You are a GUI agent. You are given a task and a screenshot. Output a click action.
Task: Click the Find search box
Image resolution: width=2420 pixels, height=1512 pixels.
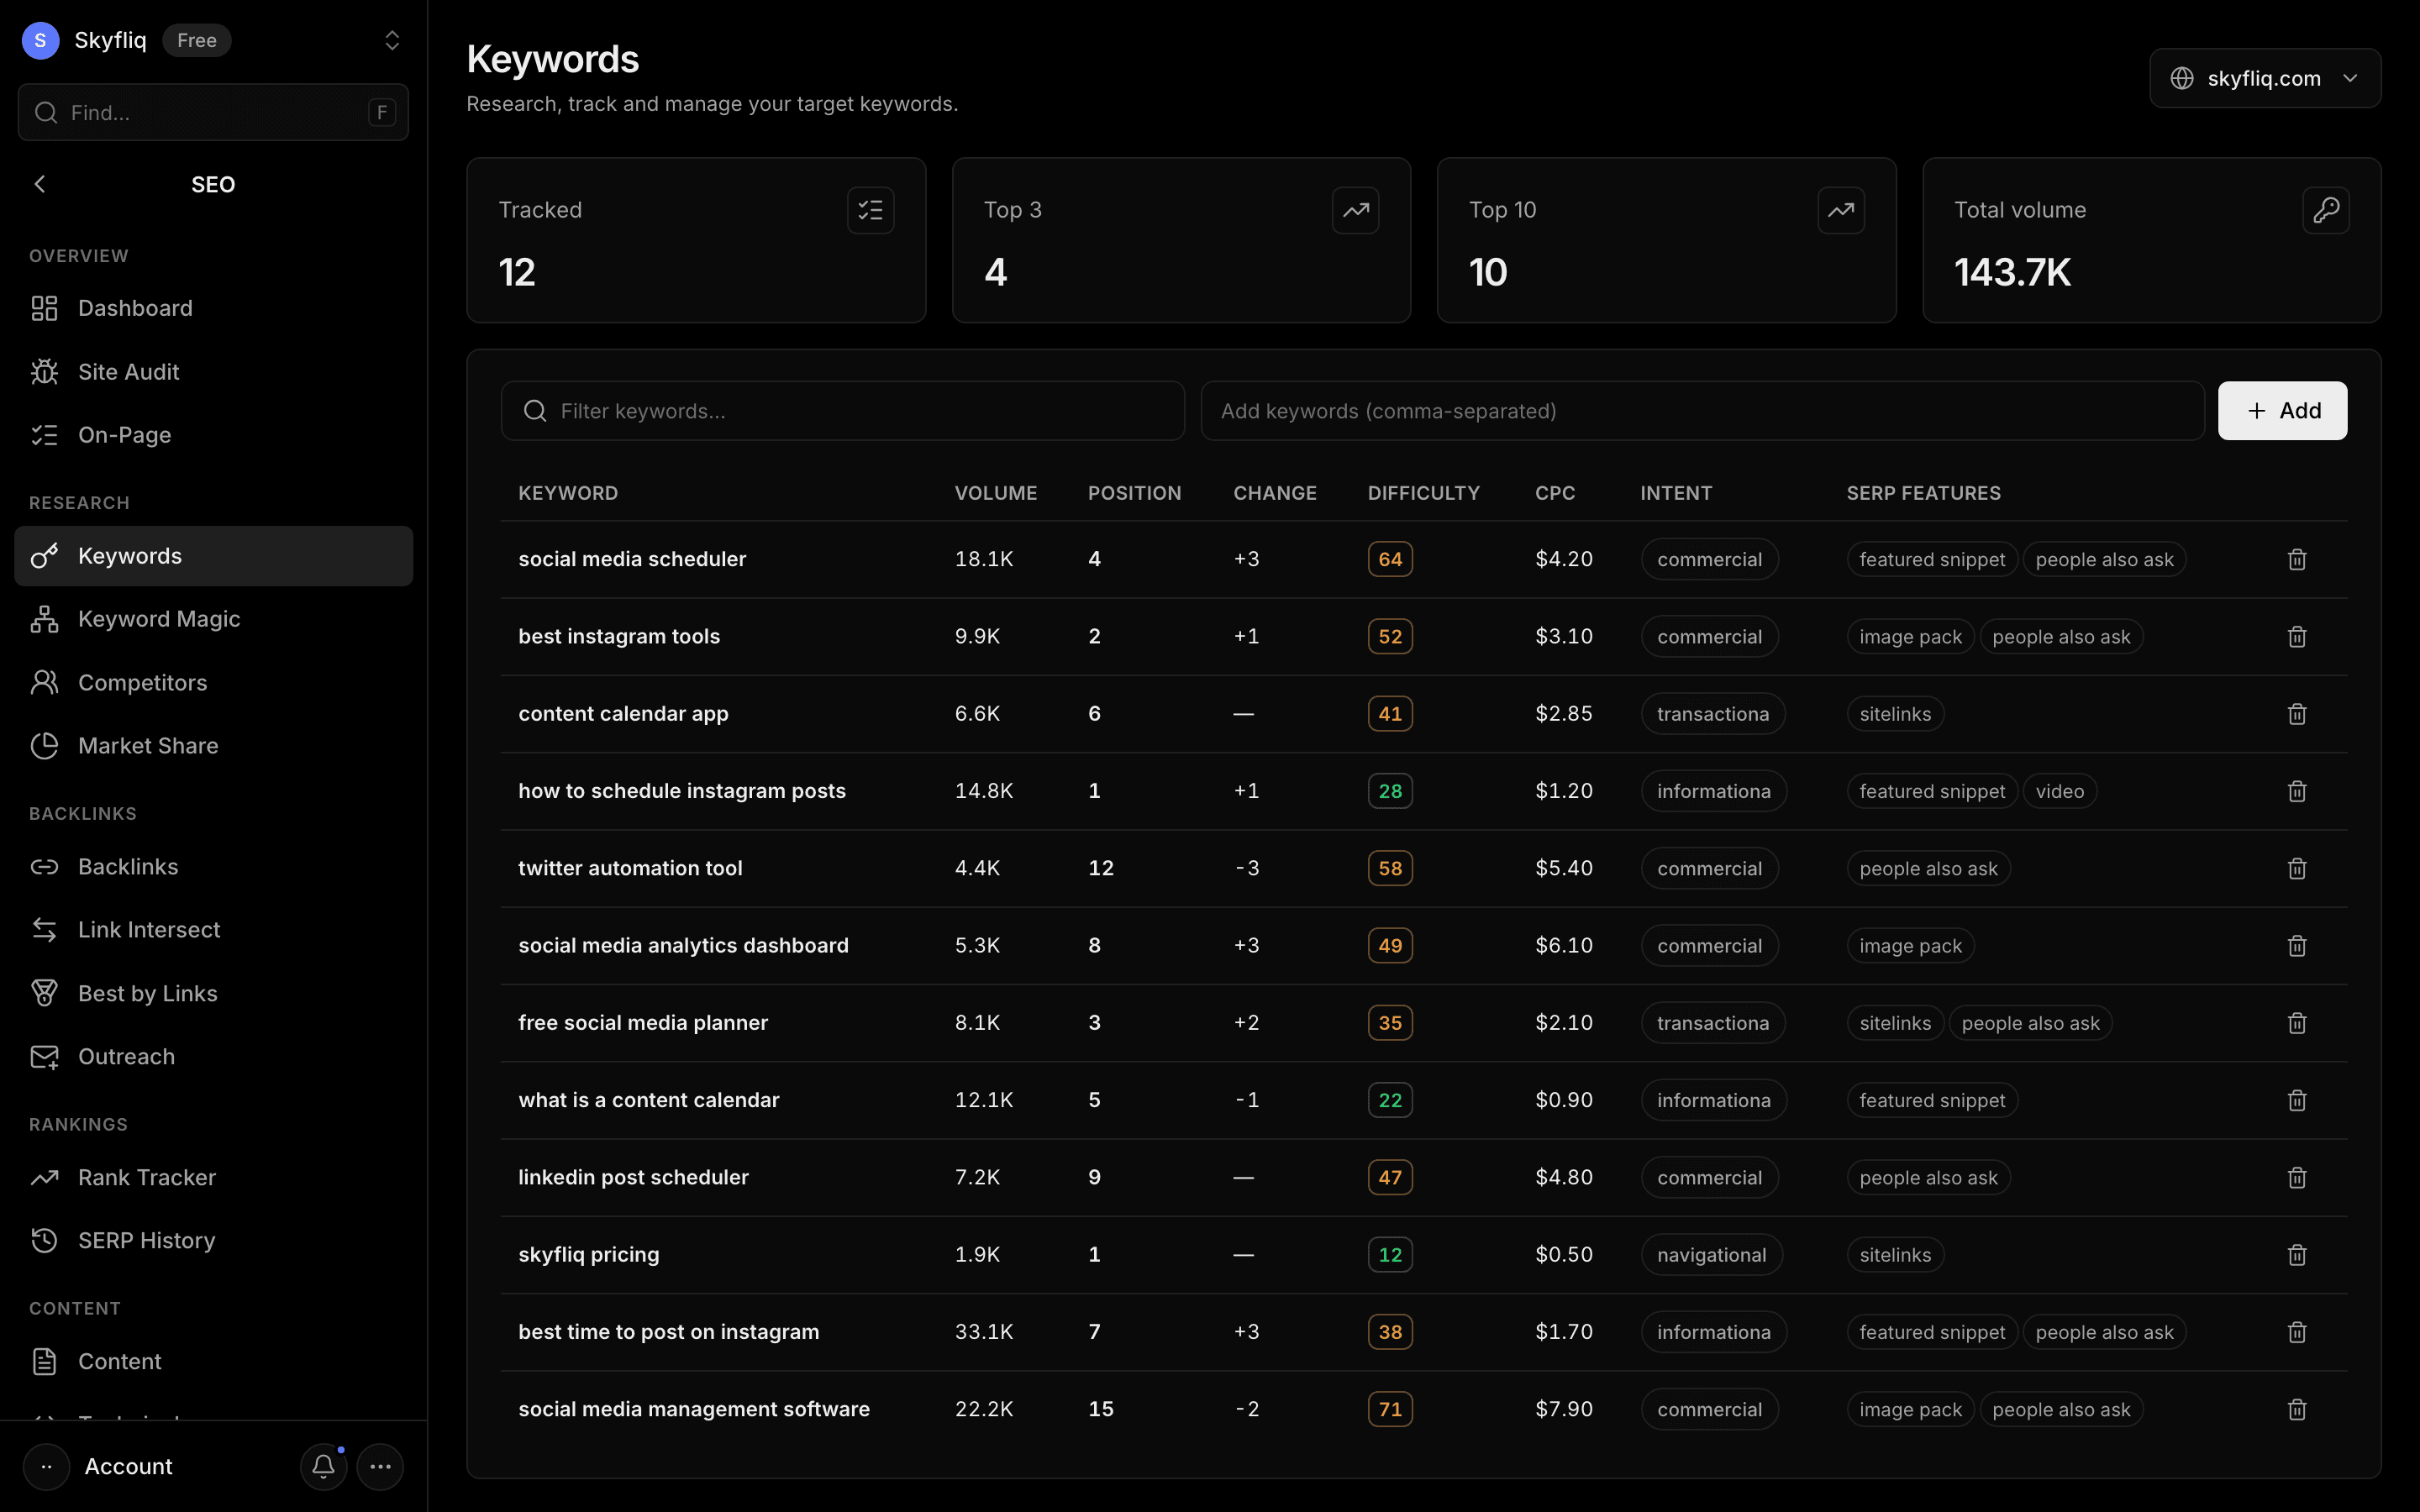click(x=213, y=112)
